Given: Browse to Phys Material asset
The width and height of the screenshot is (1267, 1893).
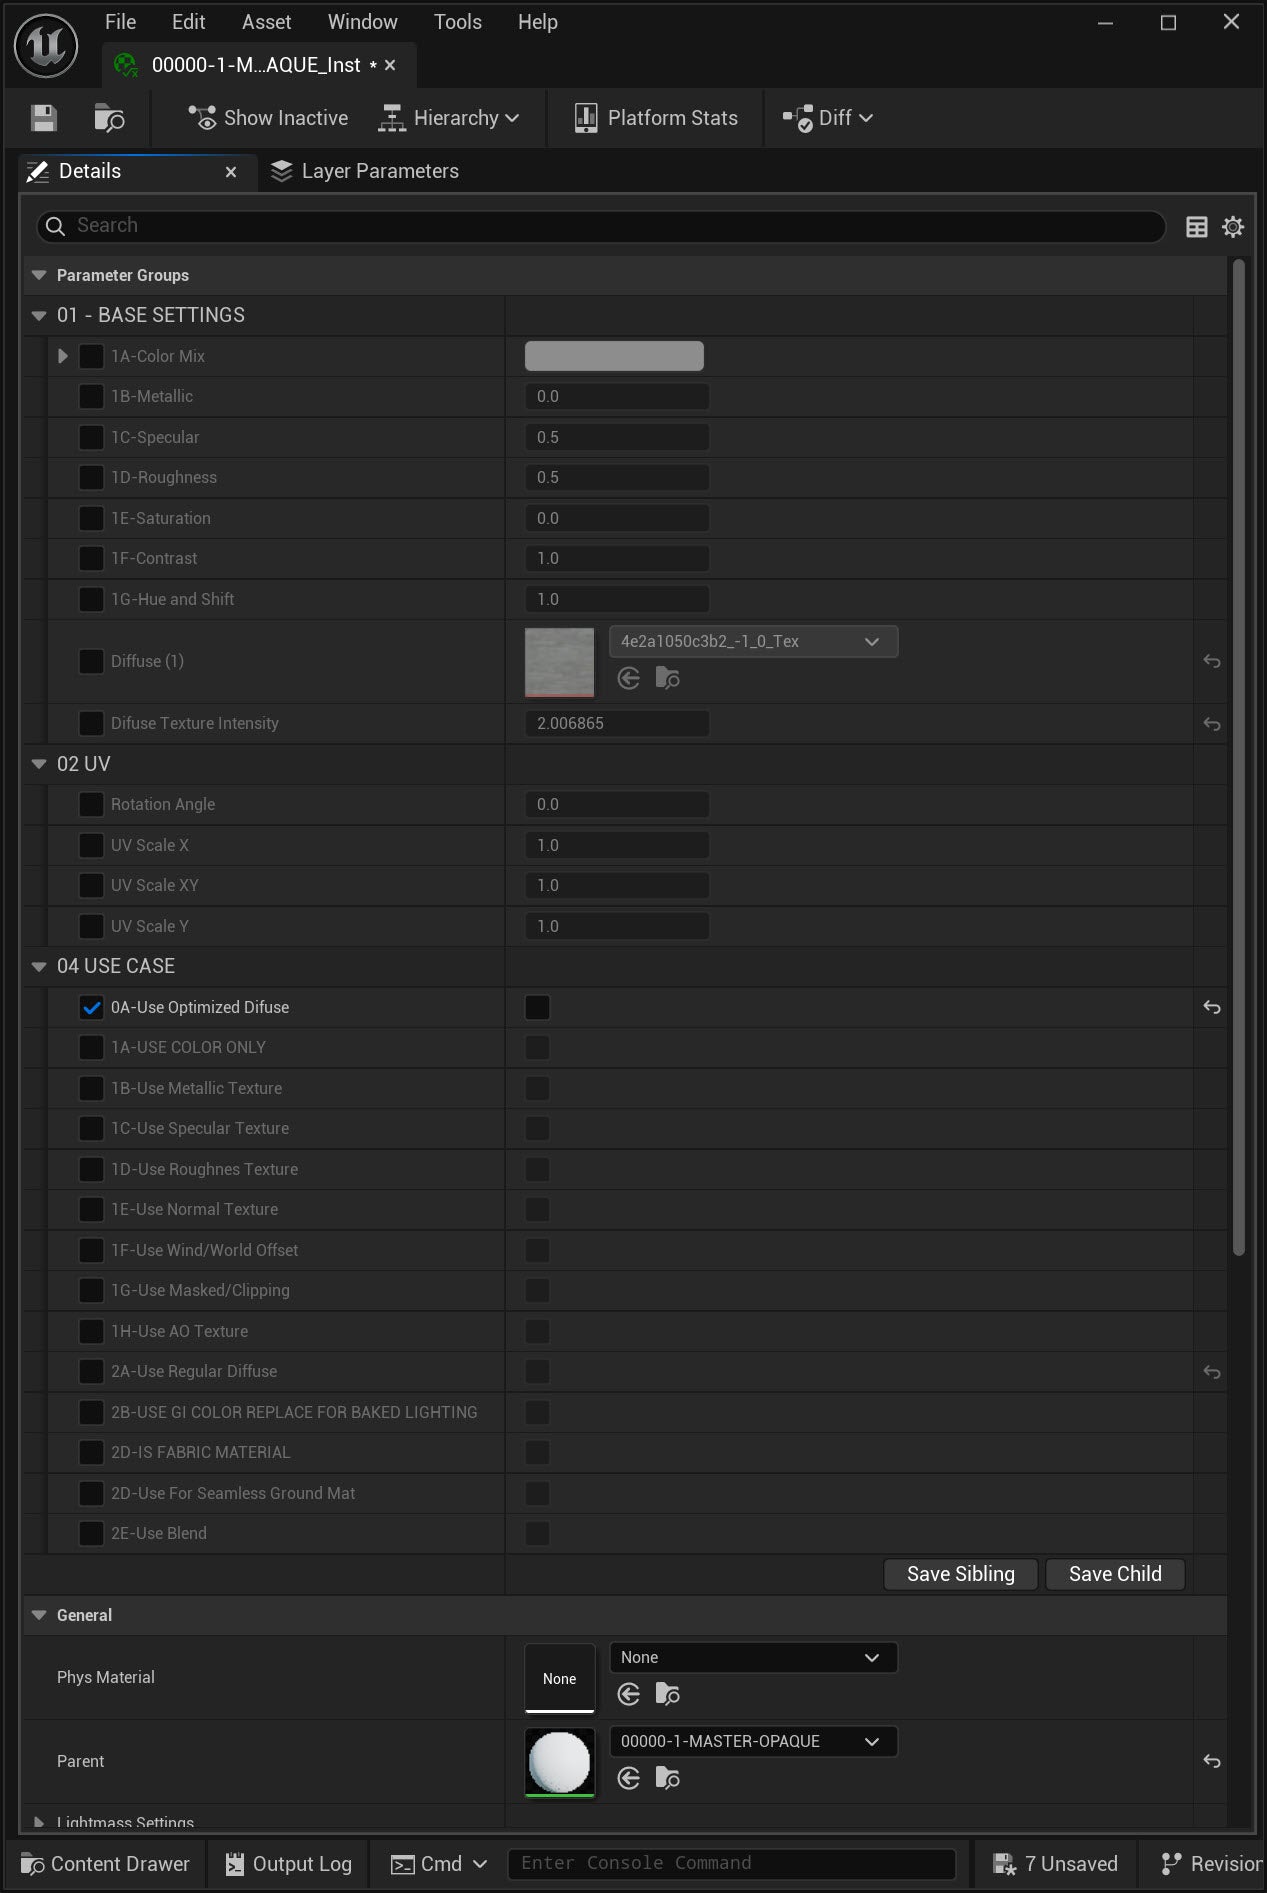Looking at the screenshot, I should click(668, 1694).
